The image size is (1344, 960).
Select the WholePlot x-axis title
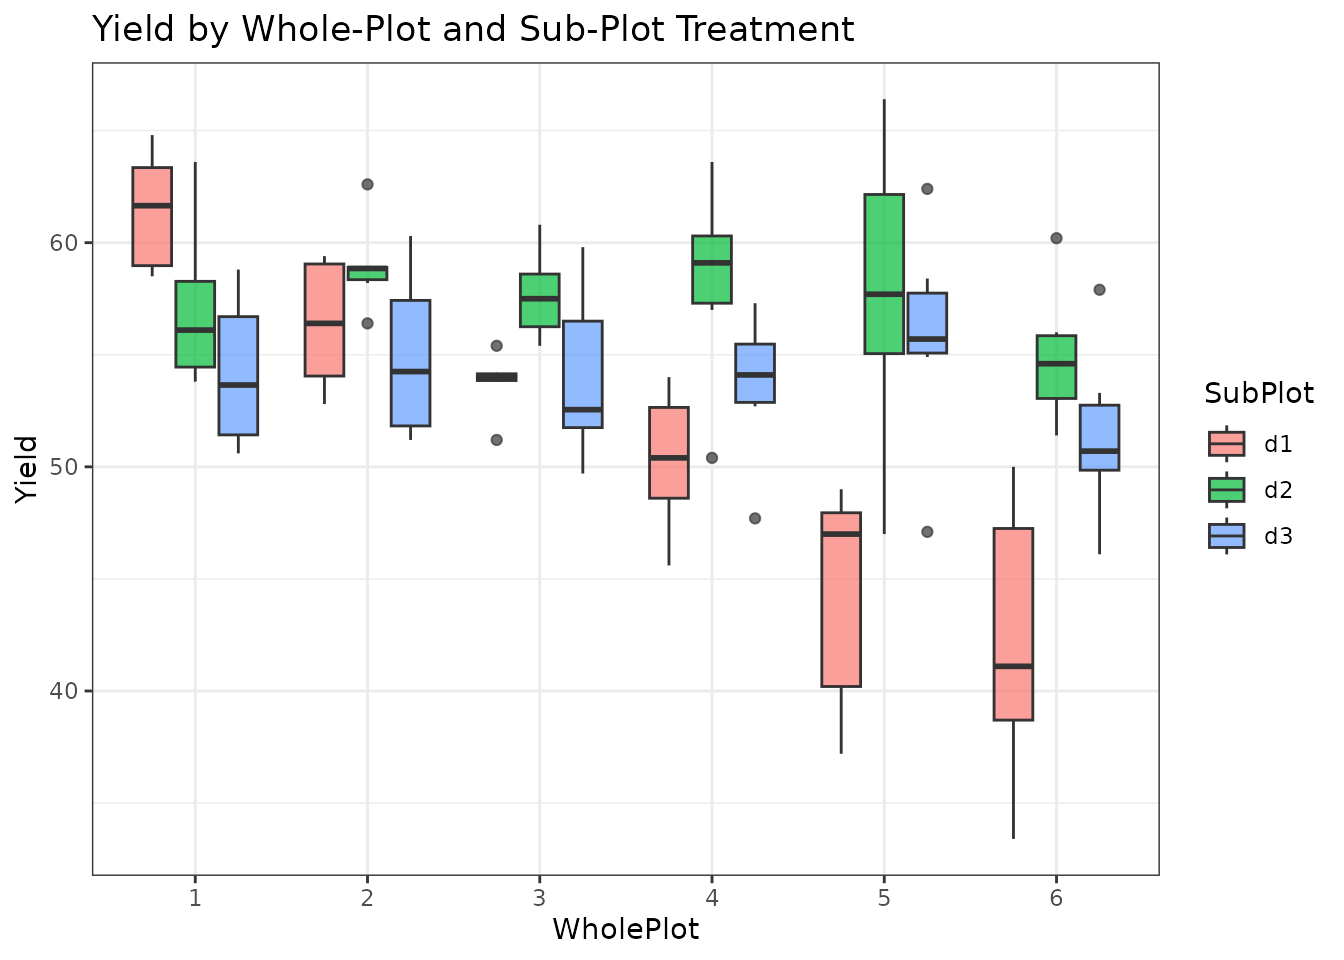coord(625,929)
